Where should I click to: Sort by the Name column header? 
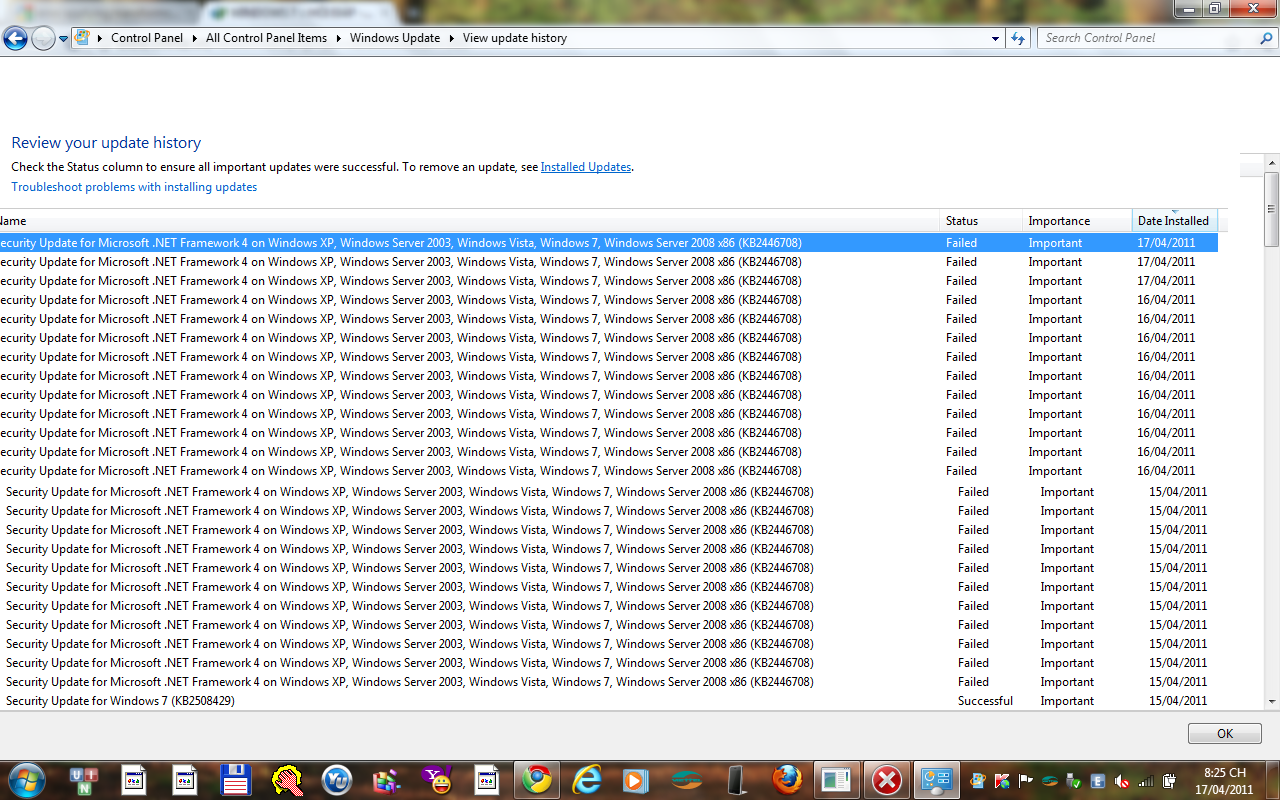click(x=470, y=221)
